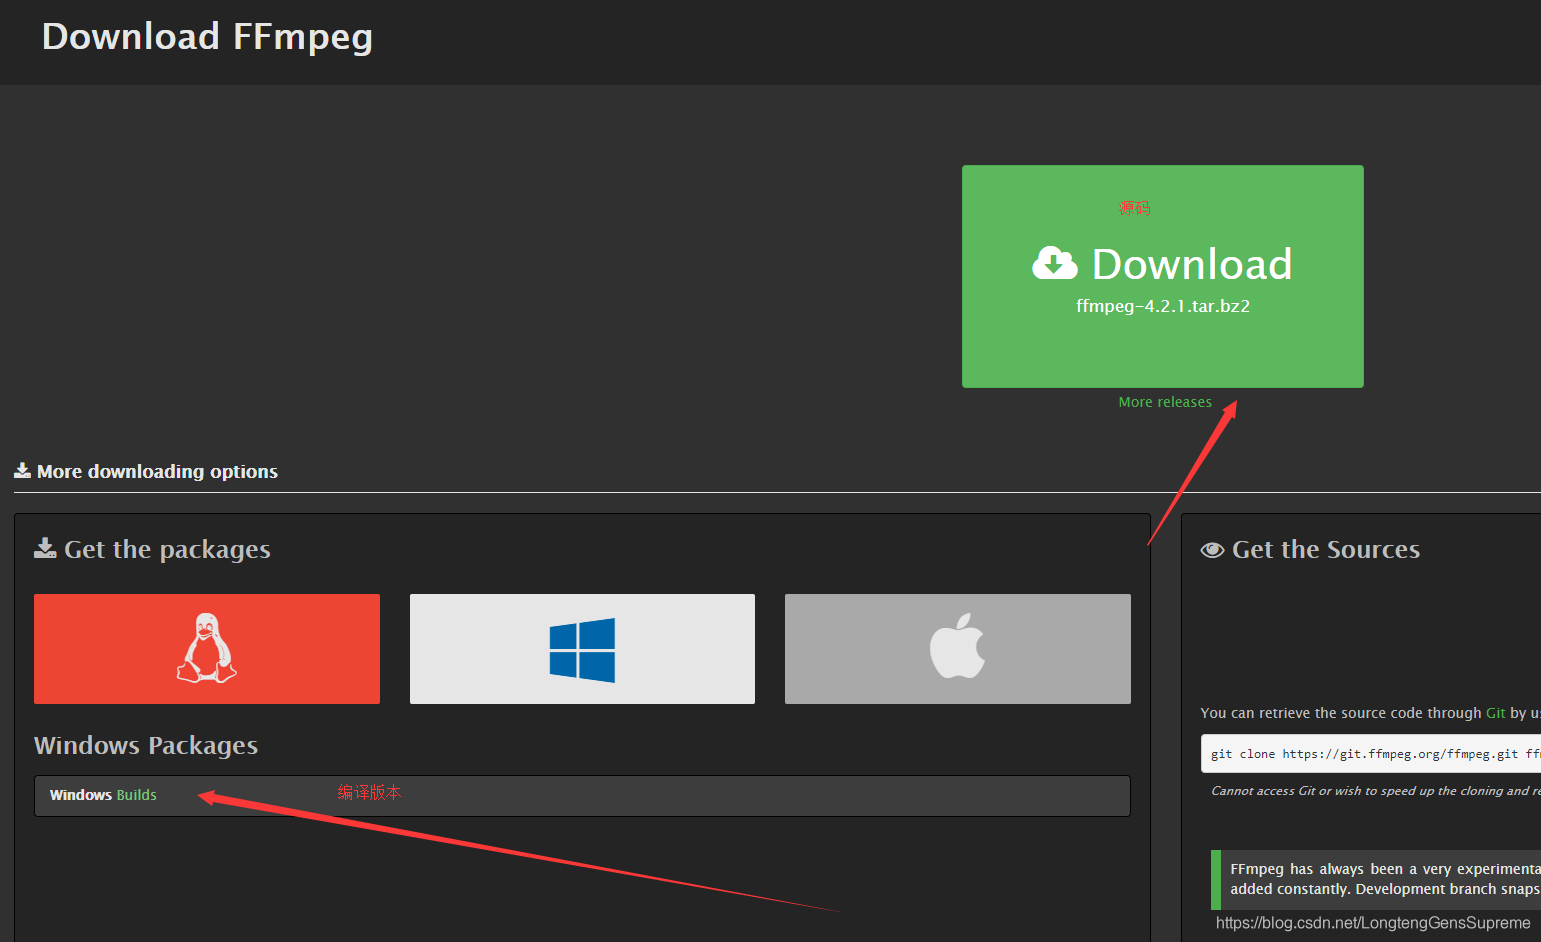Select the Apple logo package tile
This screenshot has width=1541, height=942.
pos(958,649)
